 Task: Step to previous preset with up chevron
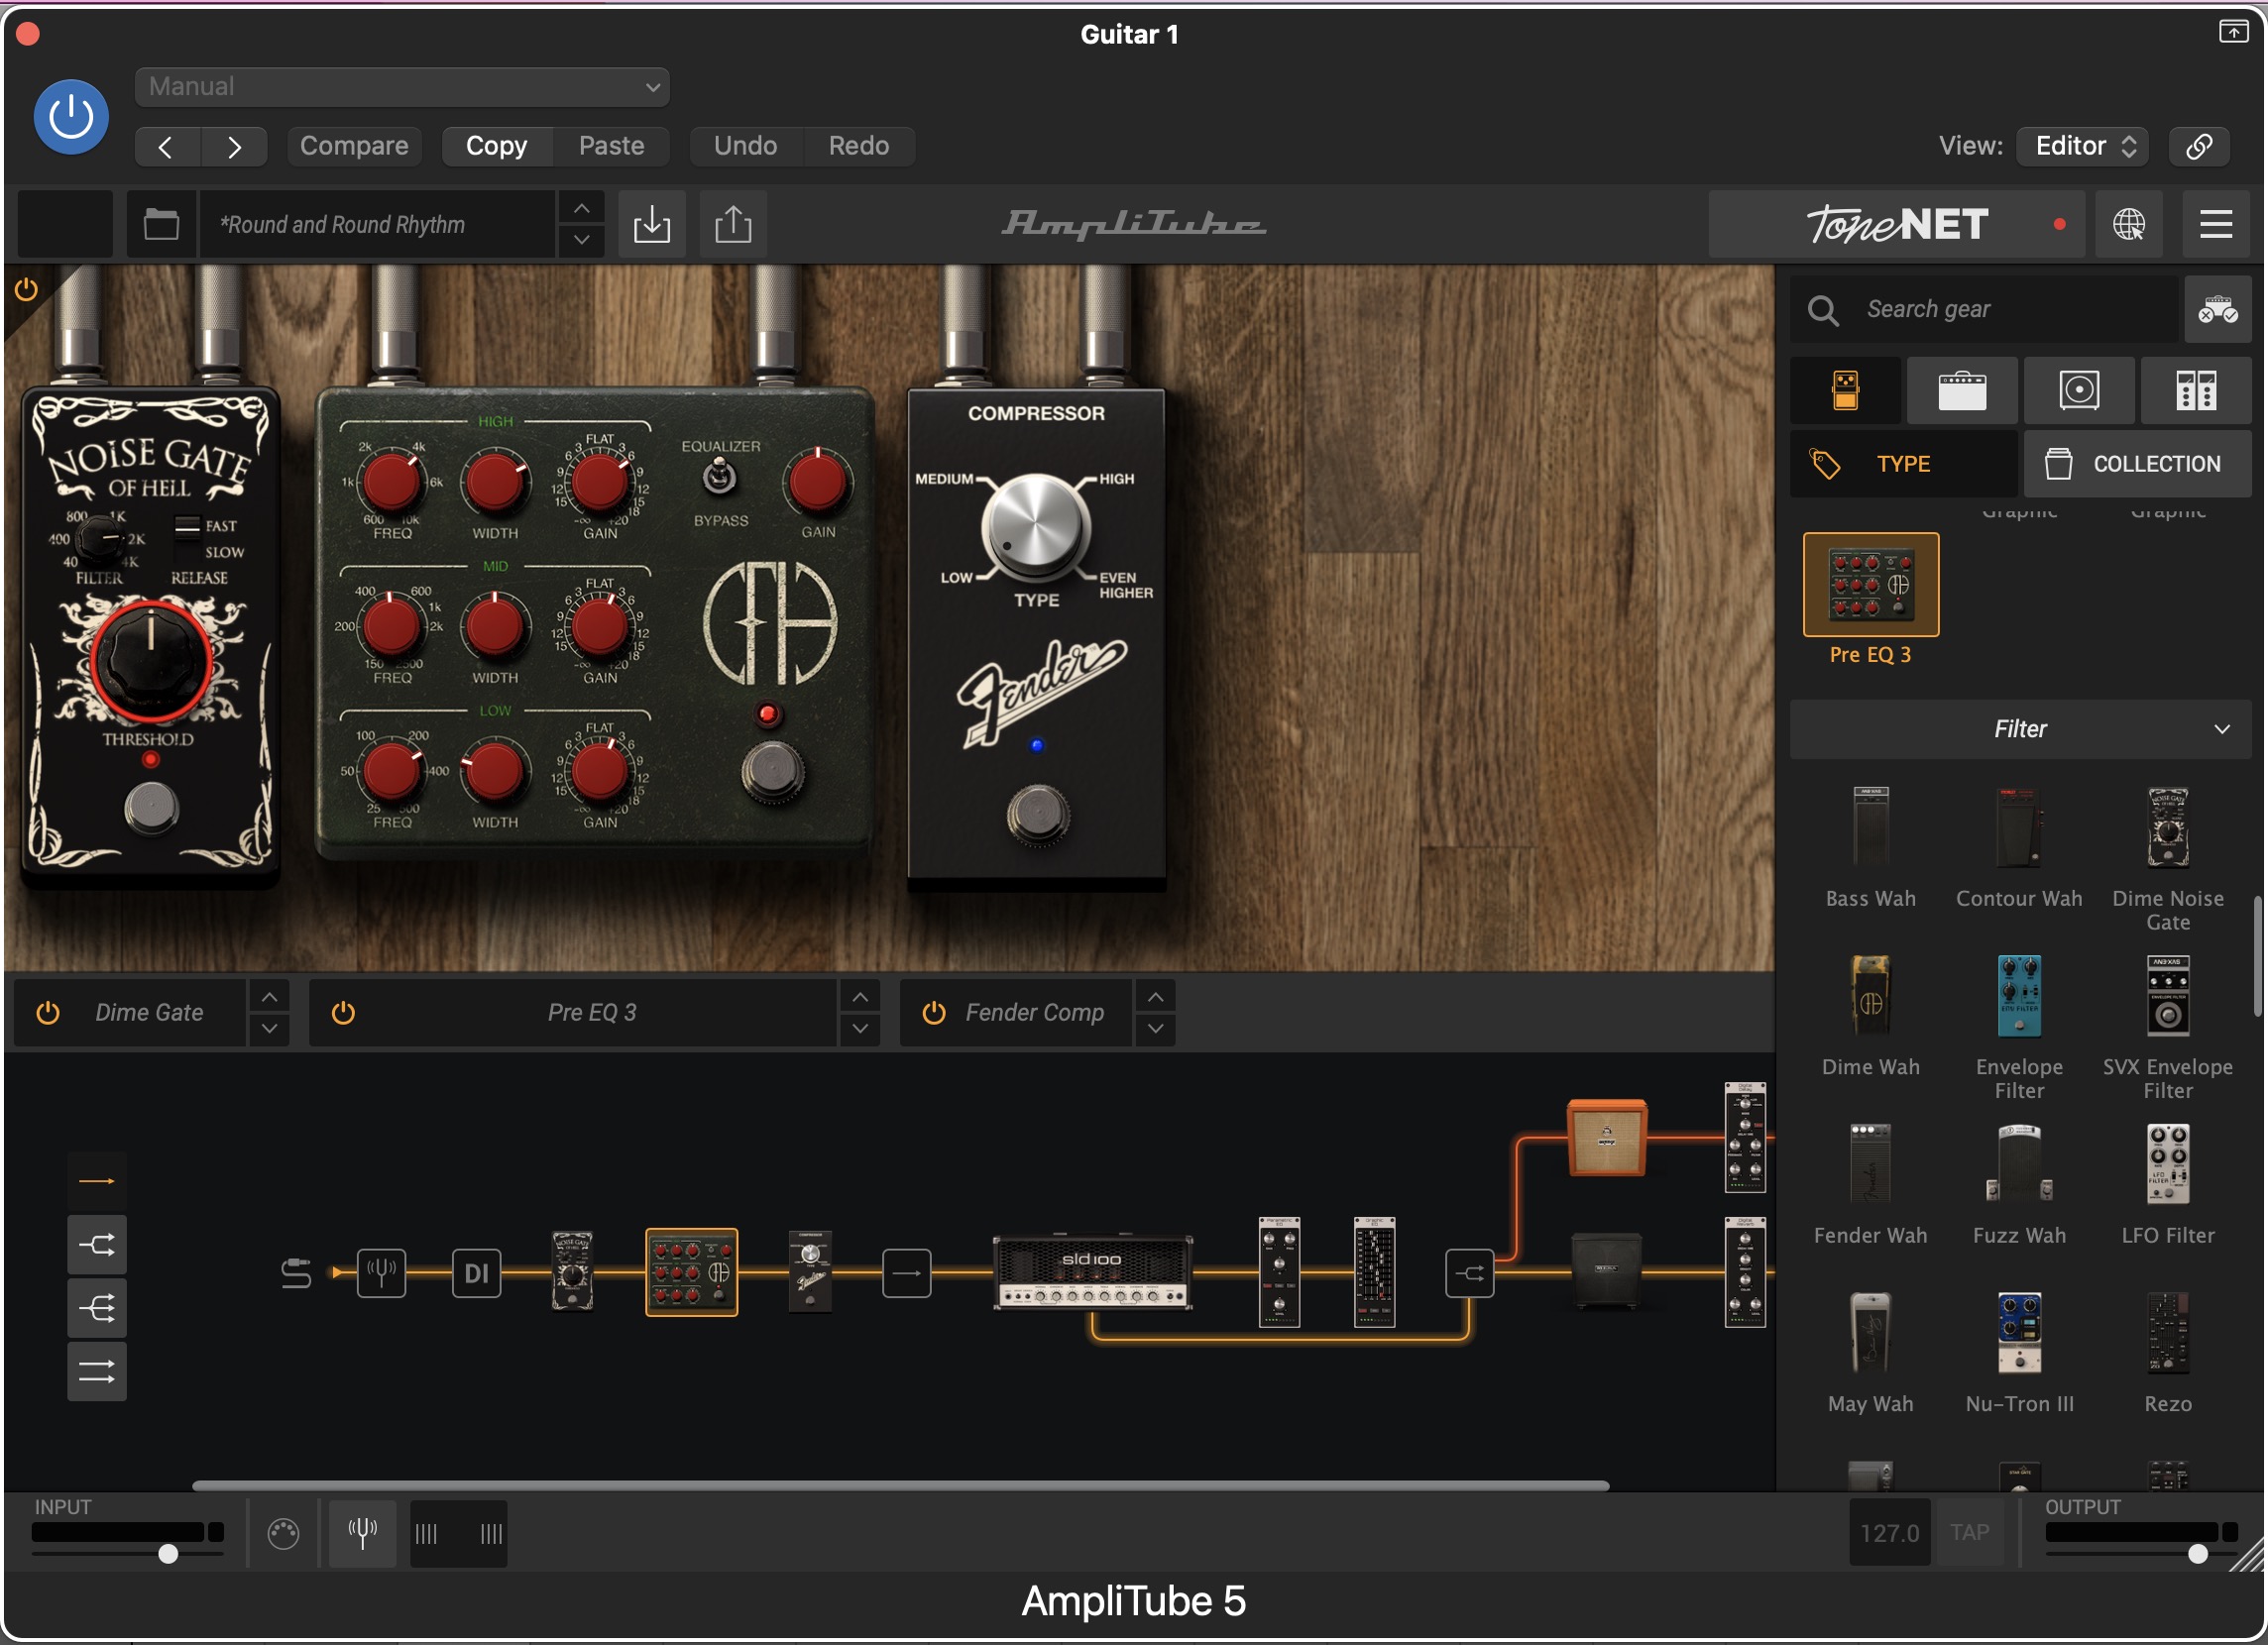coord(581,208)
